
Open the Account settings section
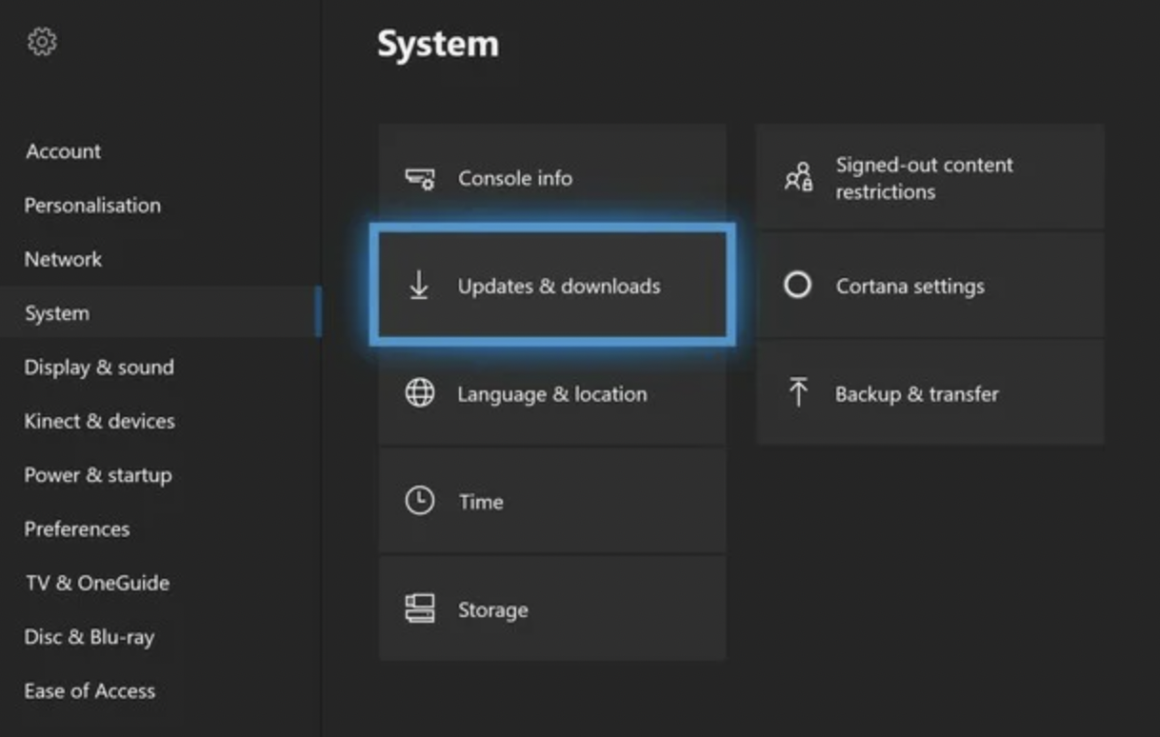tap(62, 151)
